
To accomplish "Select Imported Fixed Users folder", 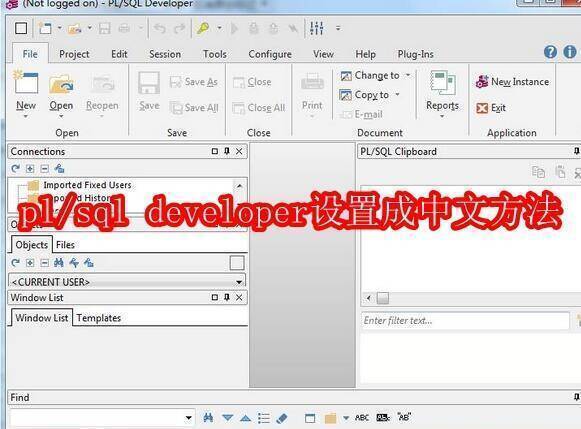I will click(x=80, y=184).
